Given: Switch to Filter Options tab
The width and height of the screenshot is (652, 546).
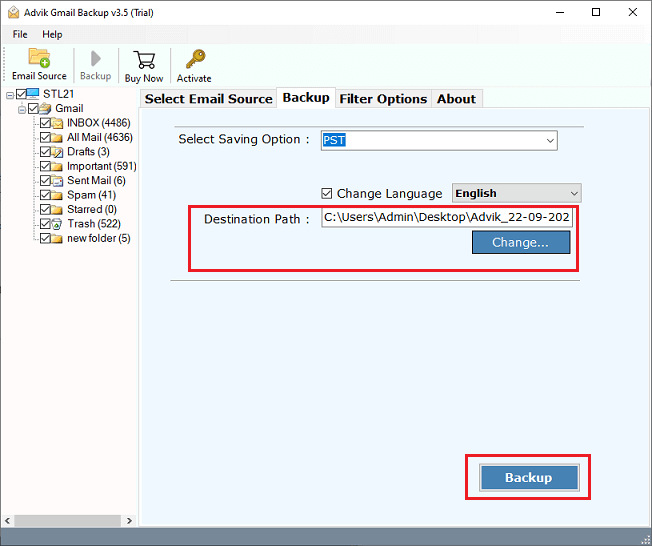Looking at the screenshot, I should tap(383, 99).
